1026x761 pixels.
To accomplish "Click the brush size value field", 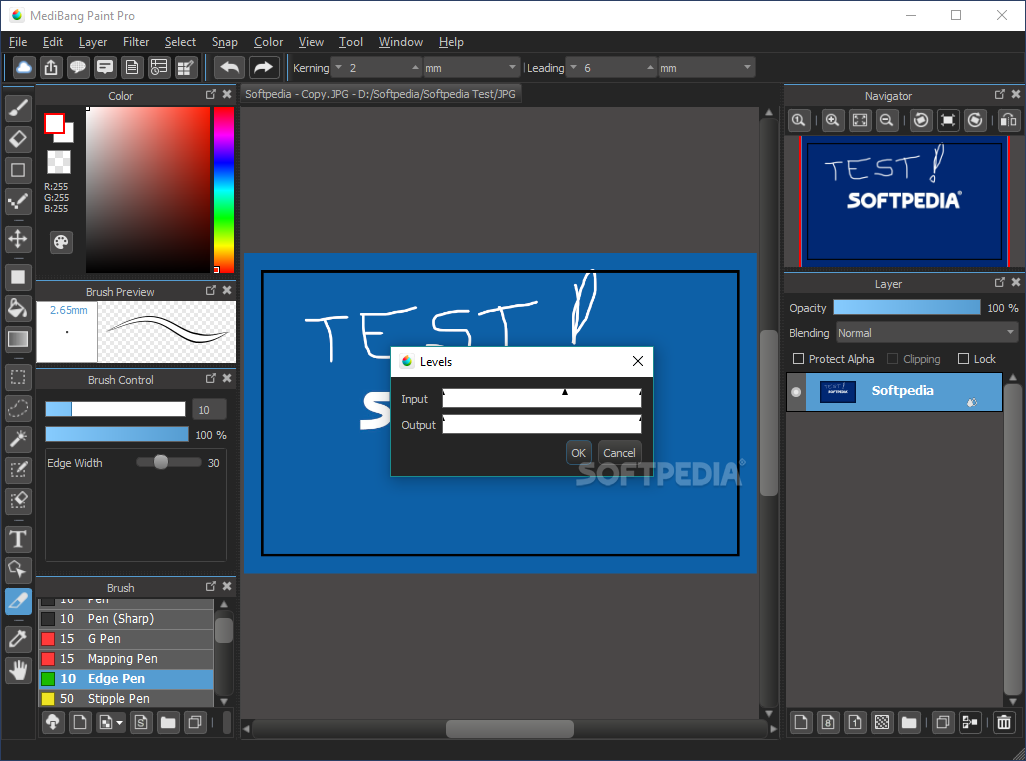I will coord(209,410).
